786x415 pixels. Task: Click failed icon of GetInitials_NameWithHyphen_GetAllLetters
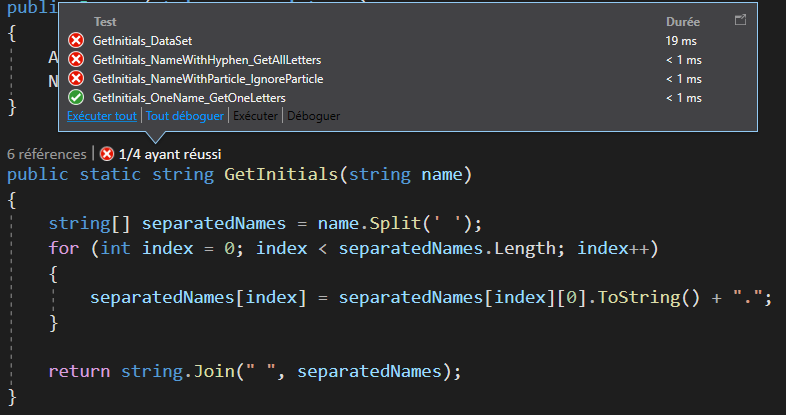[x=76, y=59]
